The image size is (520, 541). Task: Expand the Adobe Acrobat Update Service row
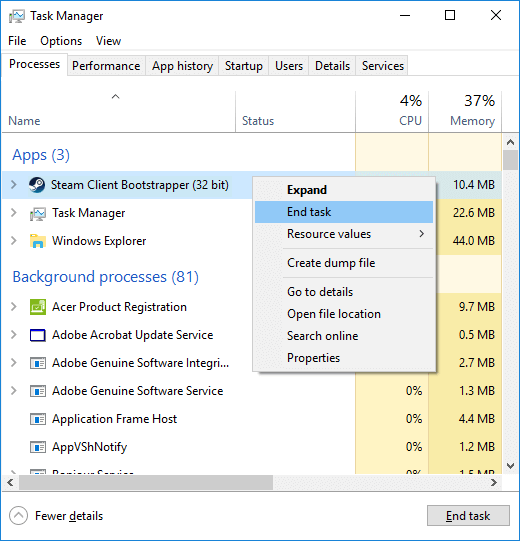[14, 334]
